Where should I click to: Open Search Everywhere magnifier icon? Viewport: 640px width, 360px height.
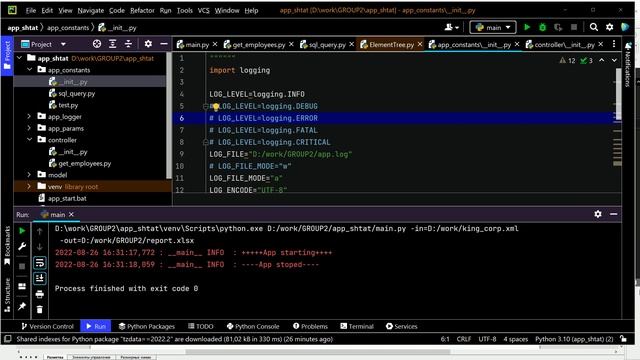[594, 27]
